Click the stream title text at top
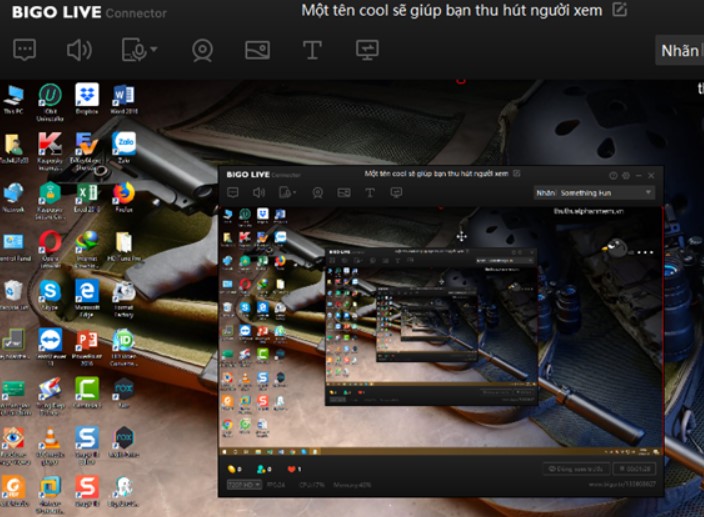 tap(454, 10)
